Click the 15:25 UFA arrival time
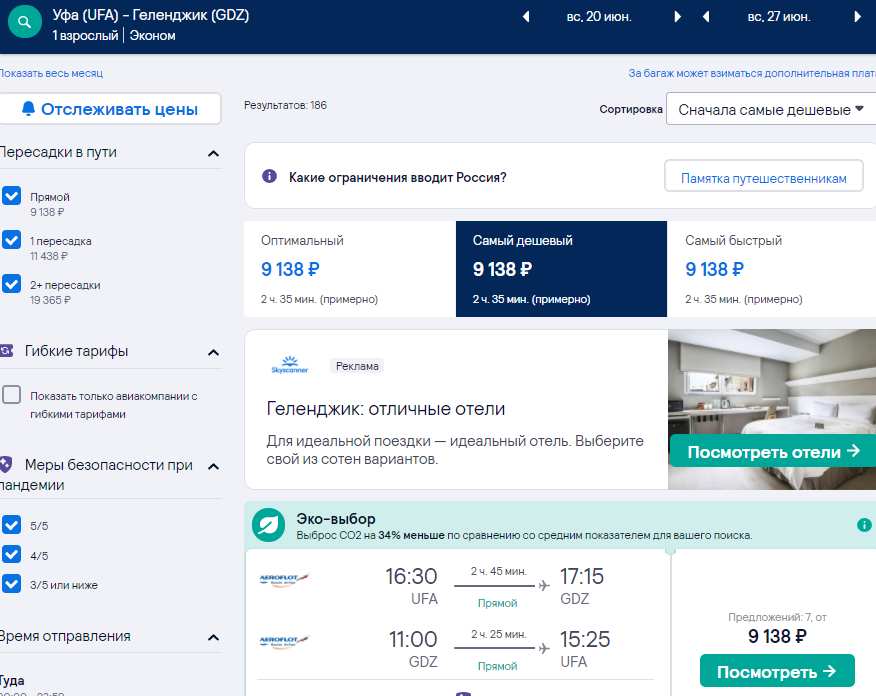The image size is (876, 696). pyautogui.click(x=585, y=640)
